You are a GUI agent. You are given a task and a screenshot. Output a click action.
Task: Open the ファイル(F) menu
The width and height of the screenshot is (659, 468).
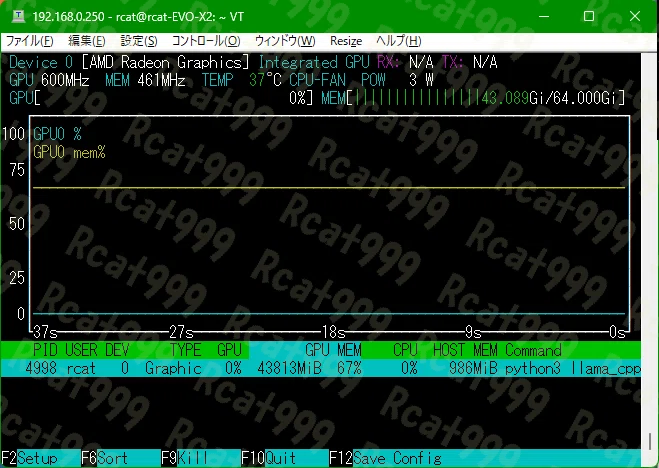(x=29, y=41)
